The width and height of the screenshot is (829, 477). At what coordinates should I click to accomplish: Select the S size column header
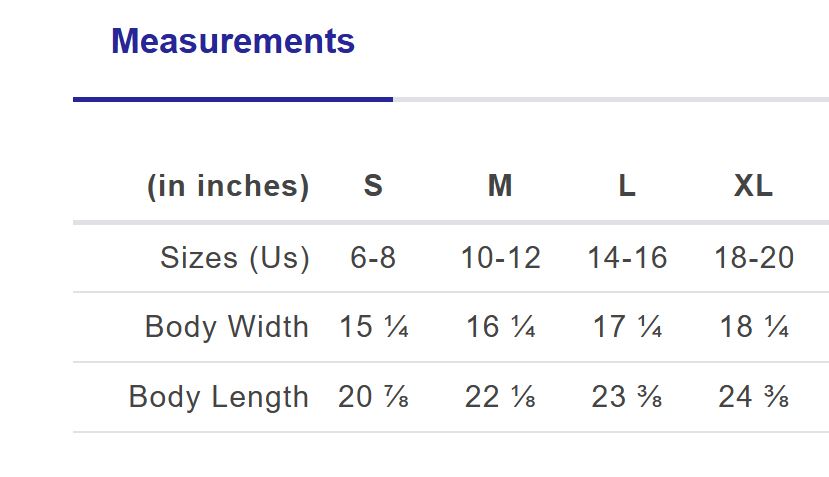[373, 186]
